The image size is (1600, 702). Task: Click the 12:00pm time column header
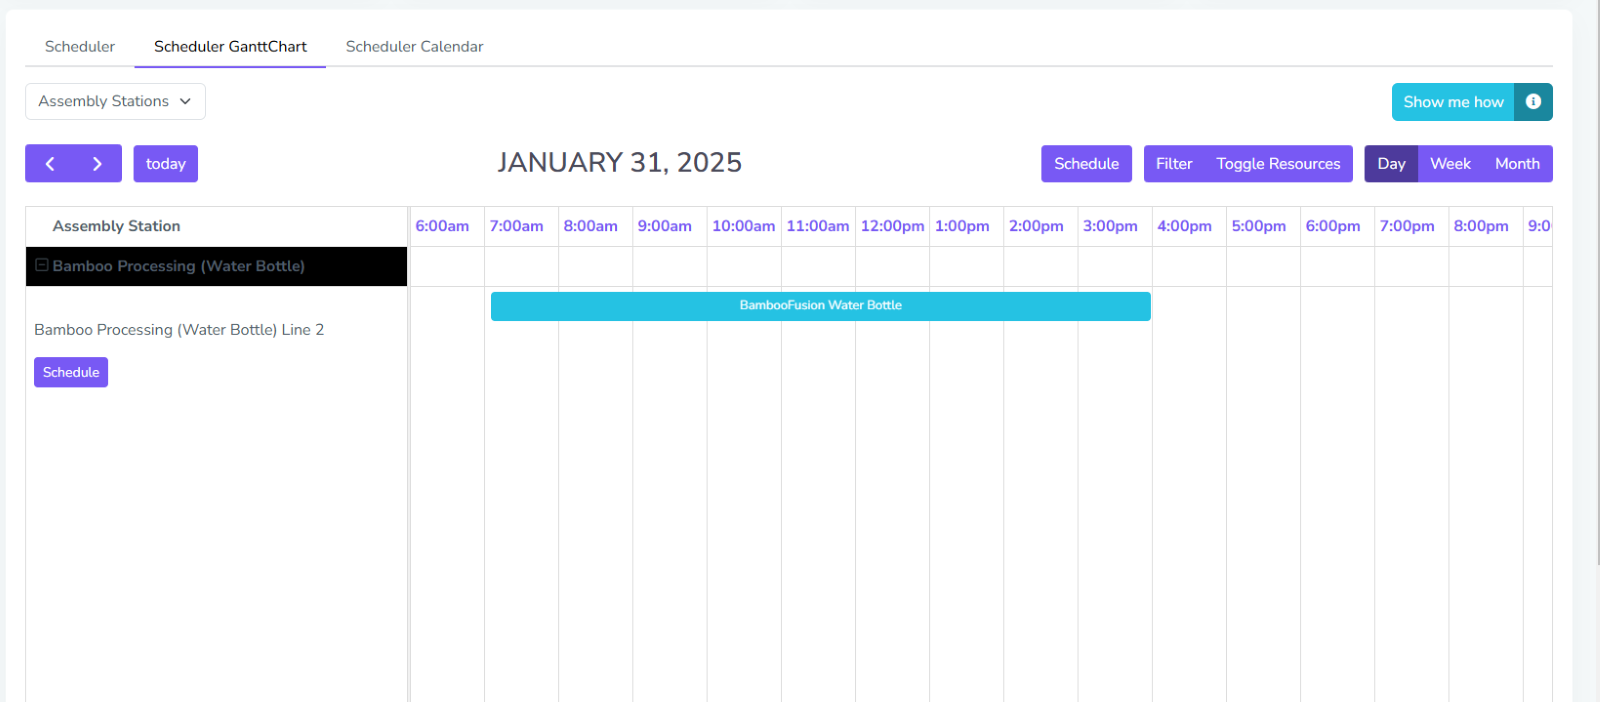(x=892, y=227)
